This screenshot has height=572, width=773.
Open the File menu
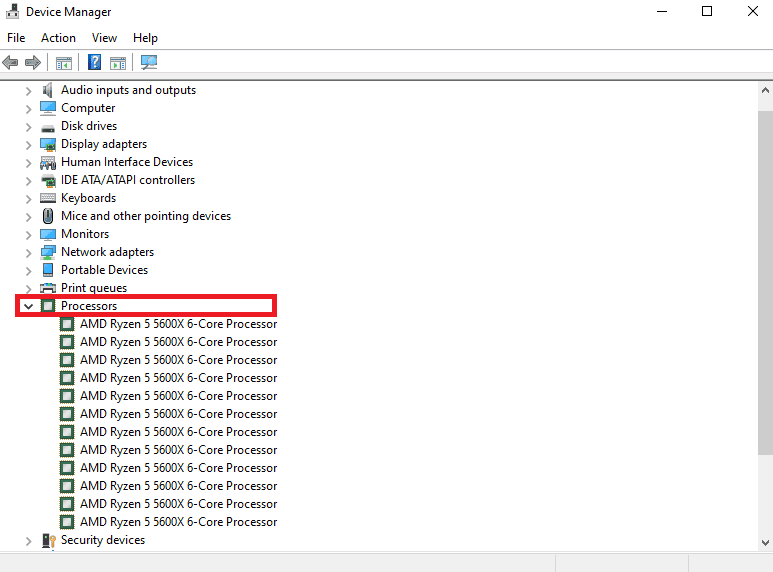pos(16,38)
